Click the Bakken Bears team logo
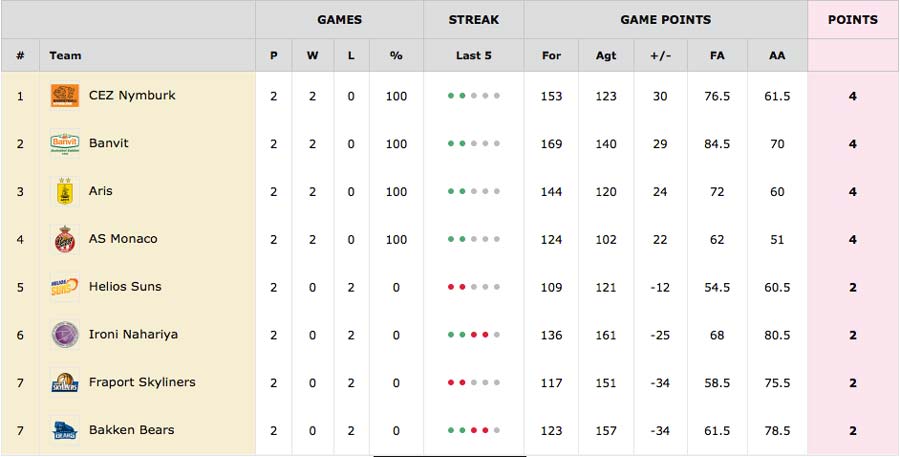 pyautogui.click(x=65, y=430)
